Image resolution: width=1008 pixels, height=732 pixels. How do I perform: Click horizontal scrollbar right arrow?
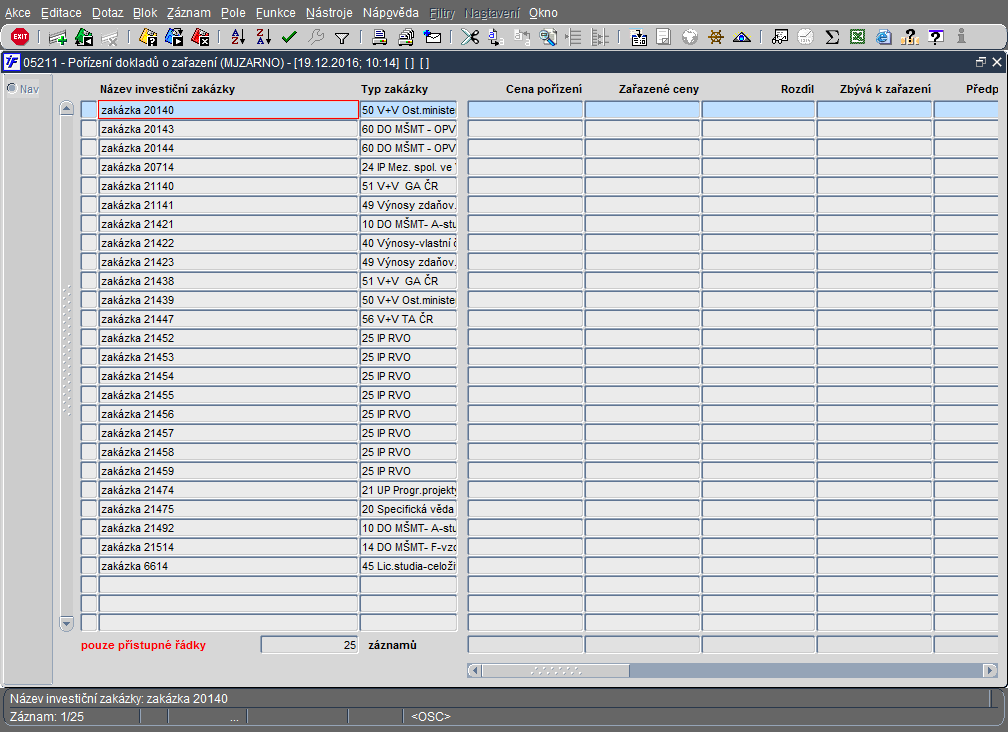tap(990, 671)
